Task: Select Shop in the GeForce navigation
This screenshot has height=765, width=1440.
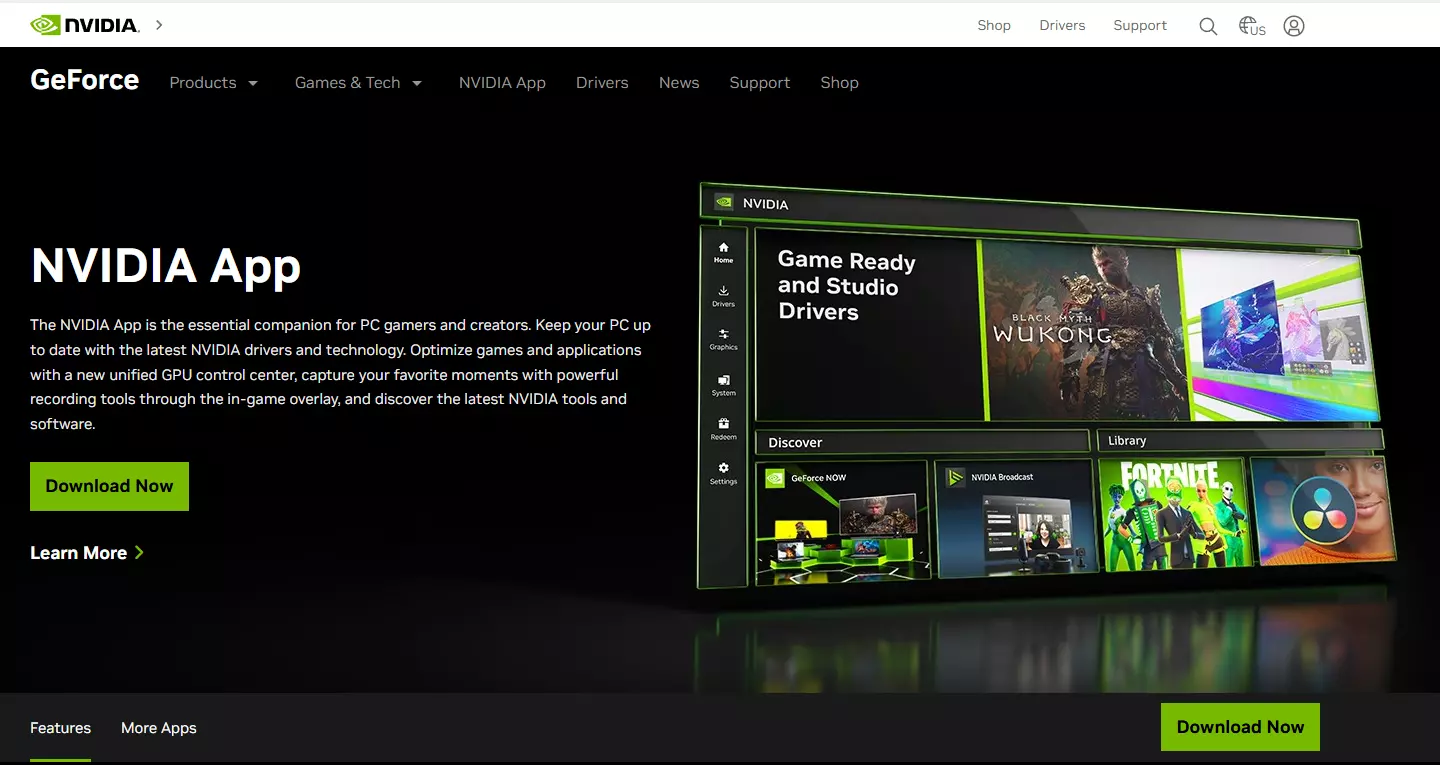Action: pos(839,83)
